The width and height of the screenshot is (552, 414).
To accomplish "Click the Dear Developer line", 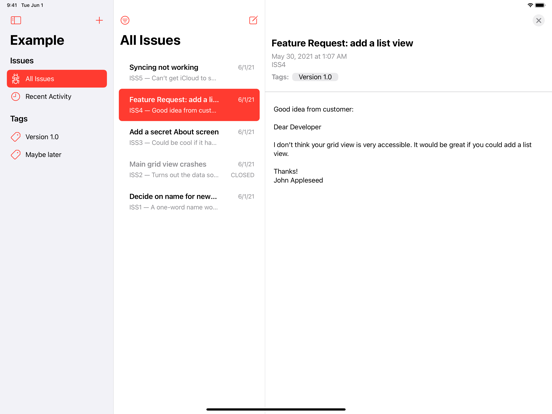I will click(297, 127).
